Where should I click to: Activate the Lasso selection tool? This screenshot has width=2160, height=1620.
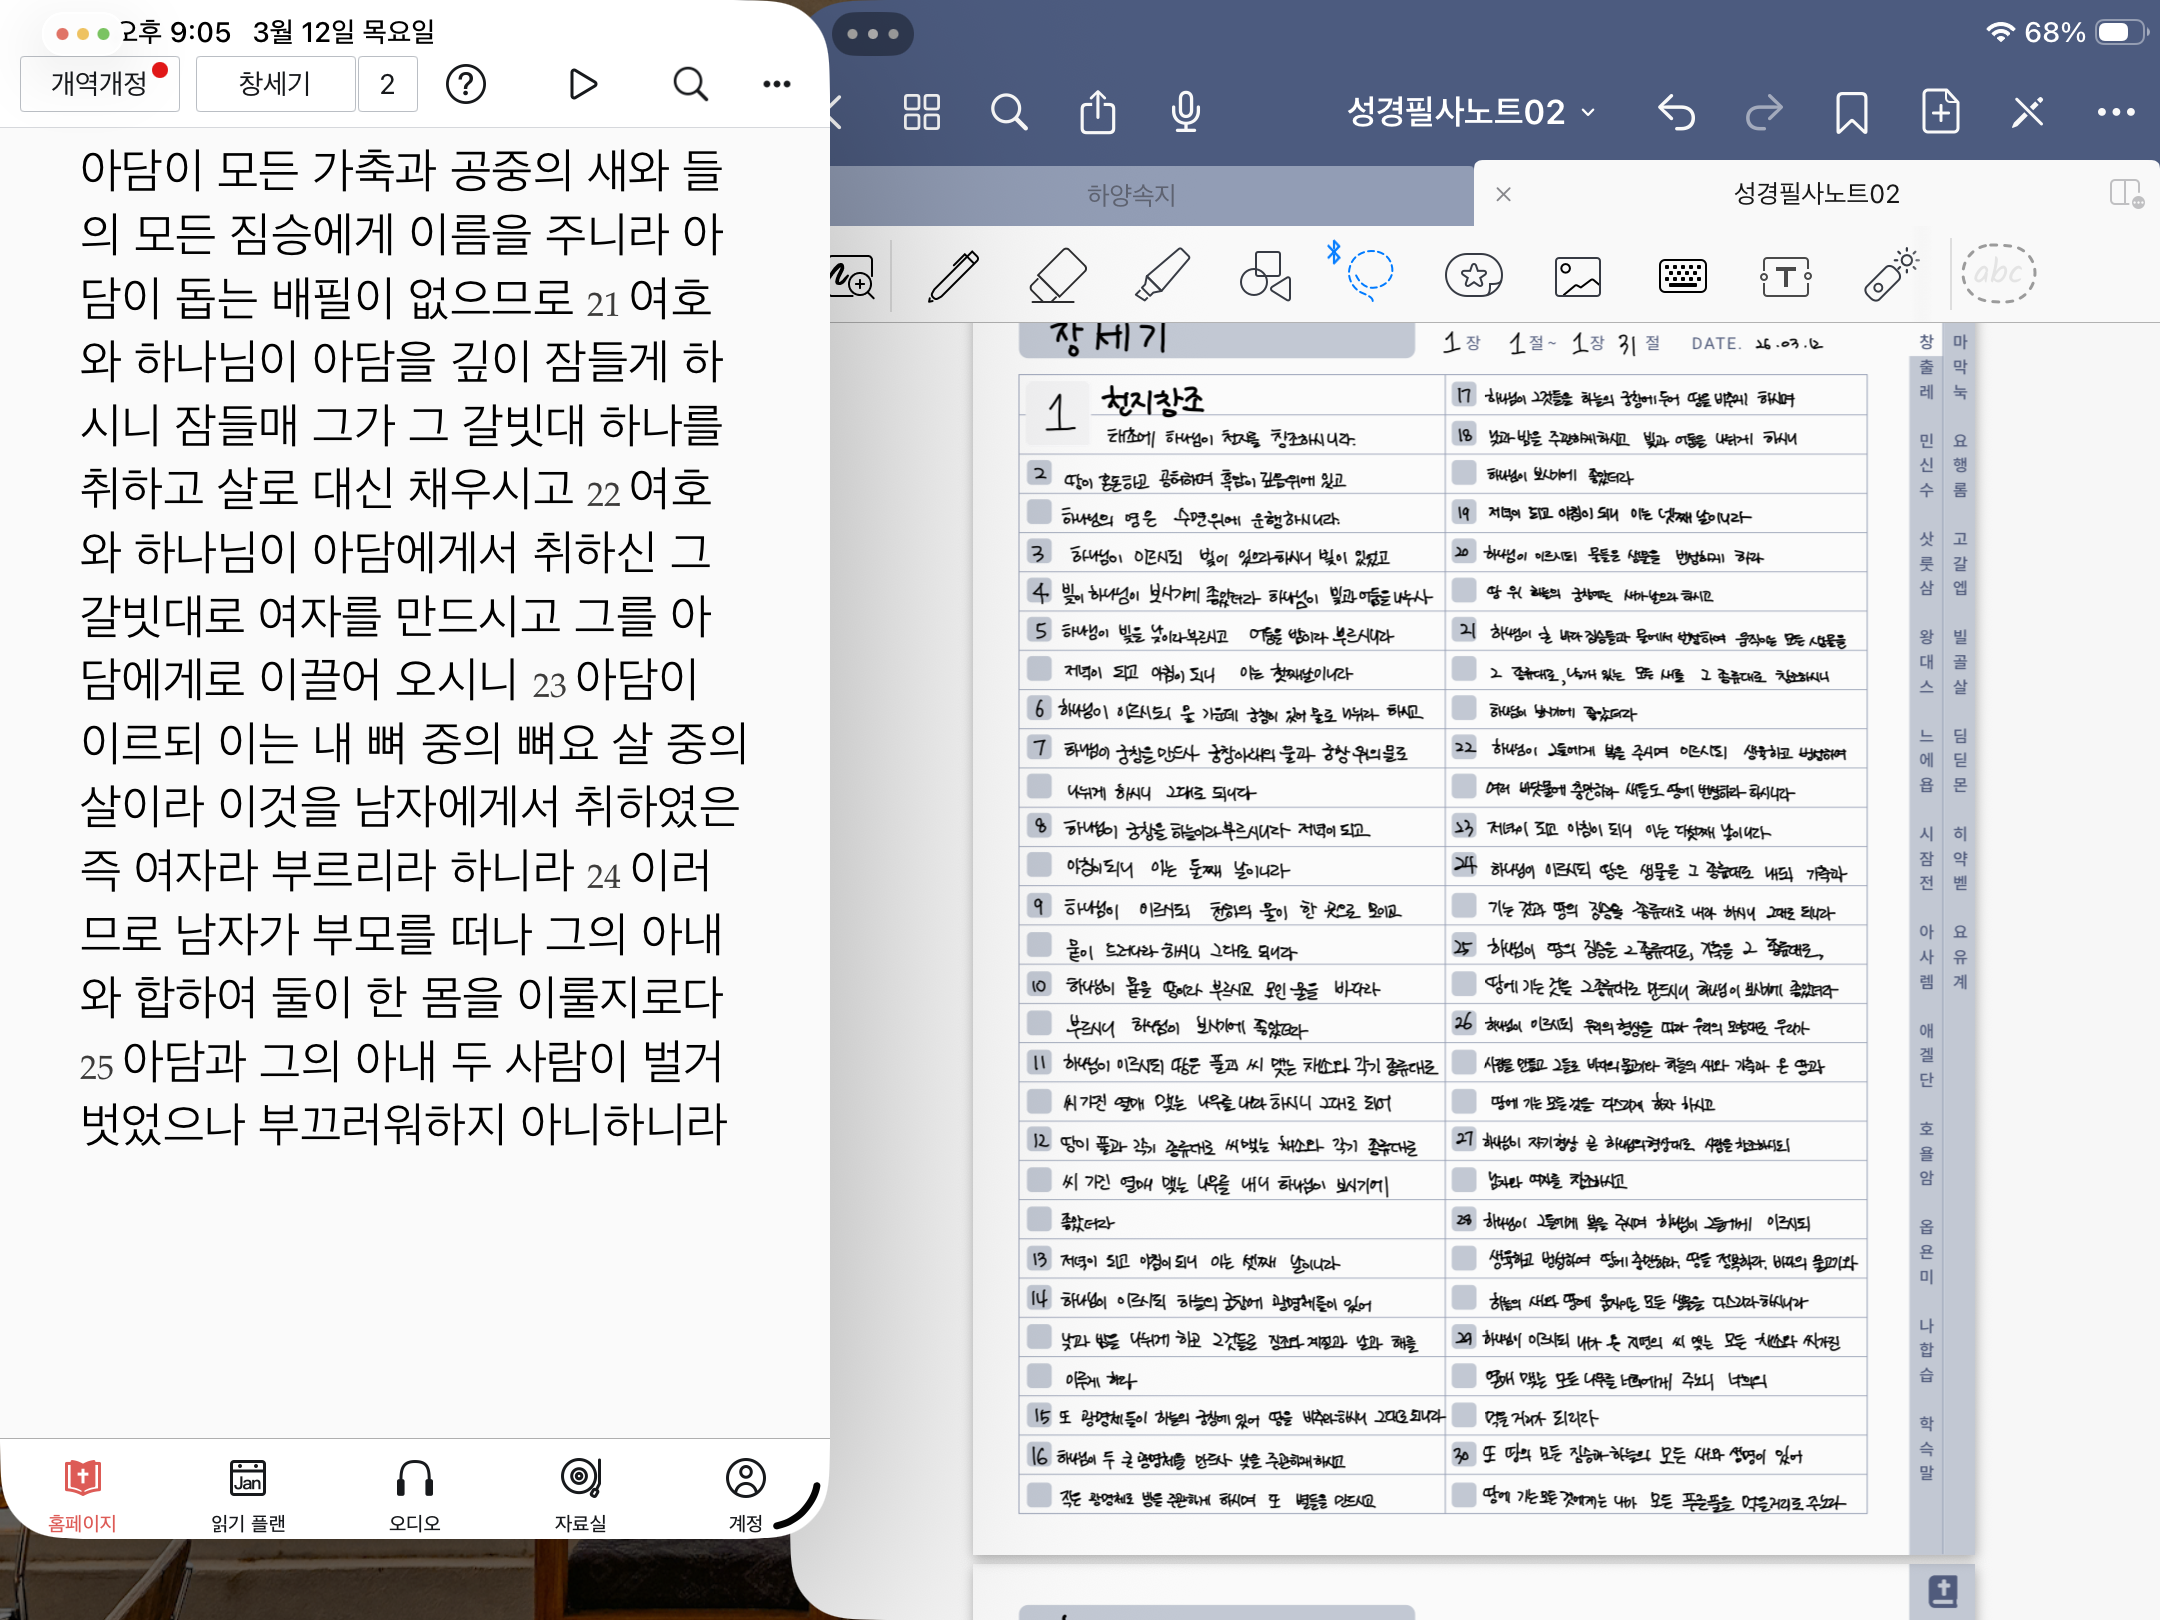coord(1370,274)
